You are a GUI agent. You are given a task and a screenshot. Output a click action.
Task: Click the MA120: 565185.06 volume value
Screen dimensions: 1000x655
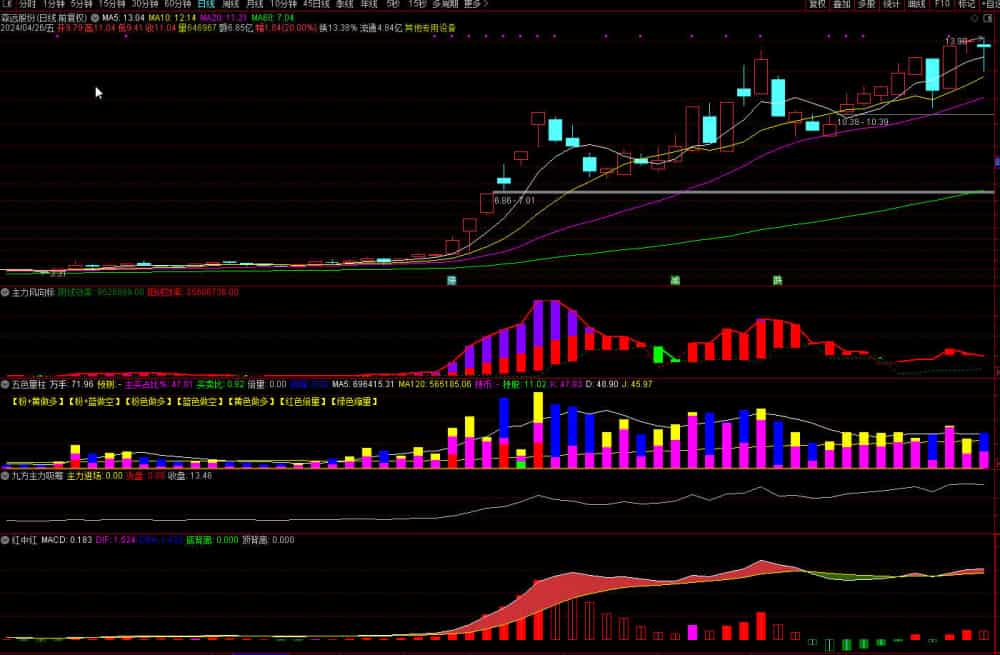(x=434, y=385)
